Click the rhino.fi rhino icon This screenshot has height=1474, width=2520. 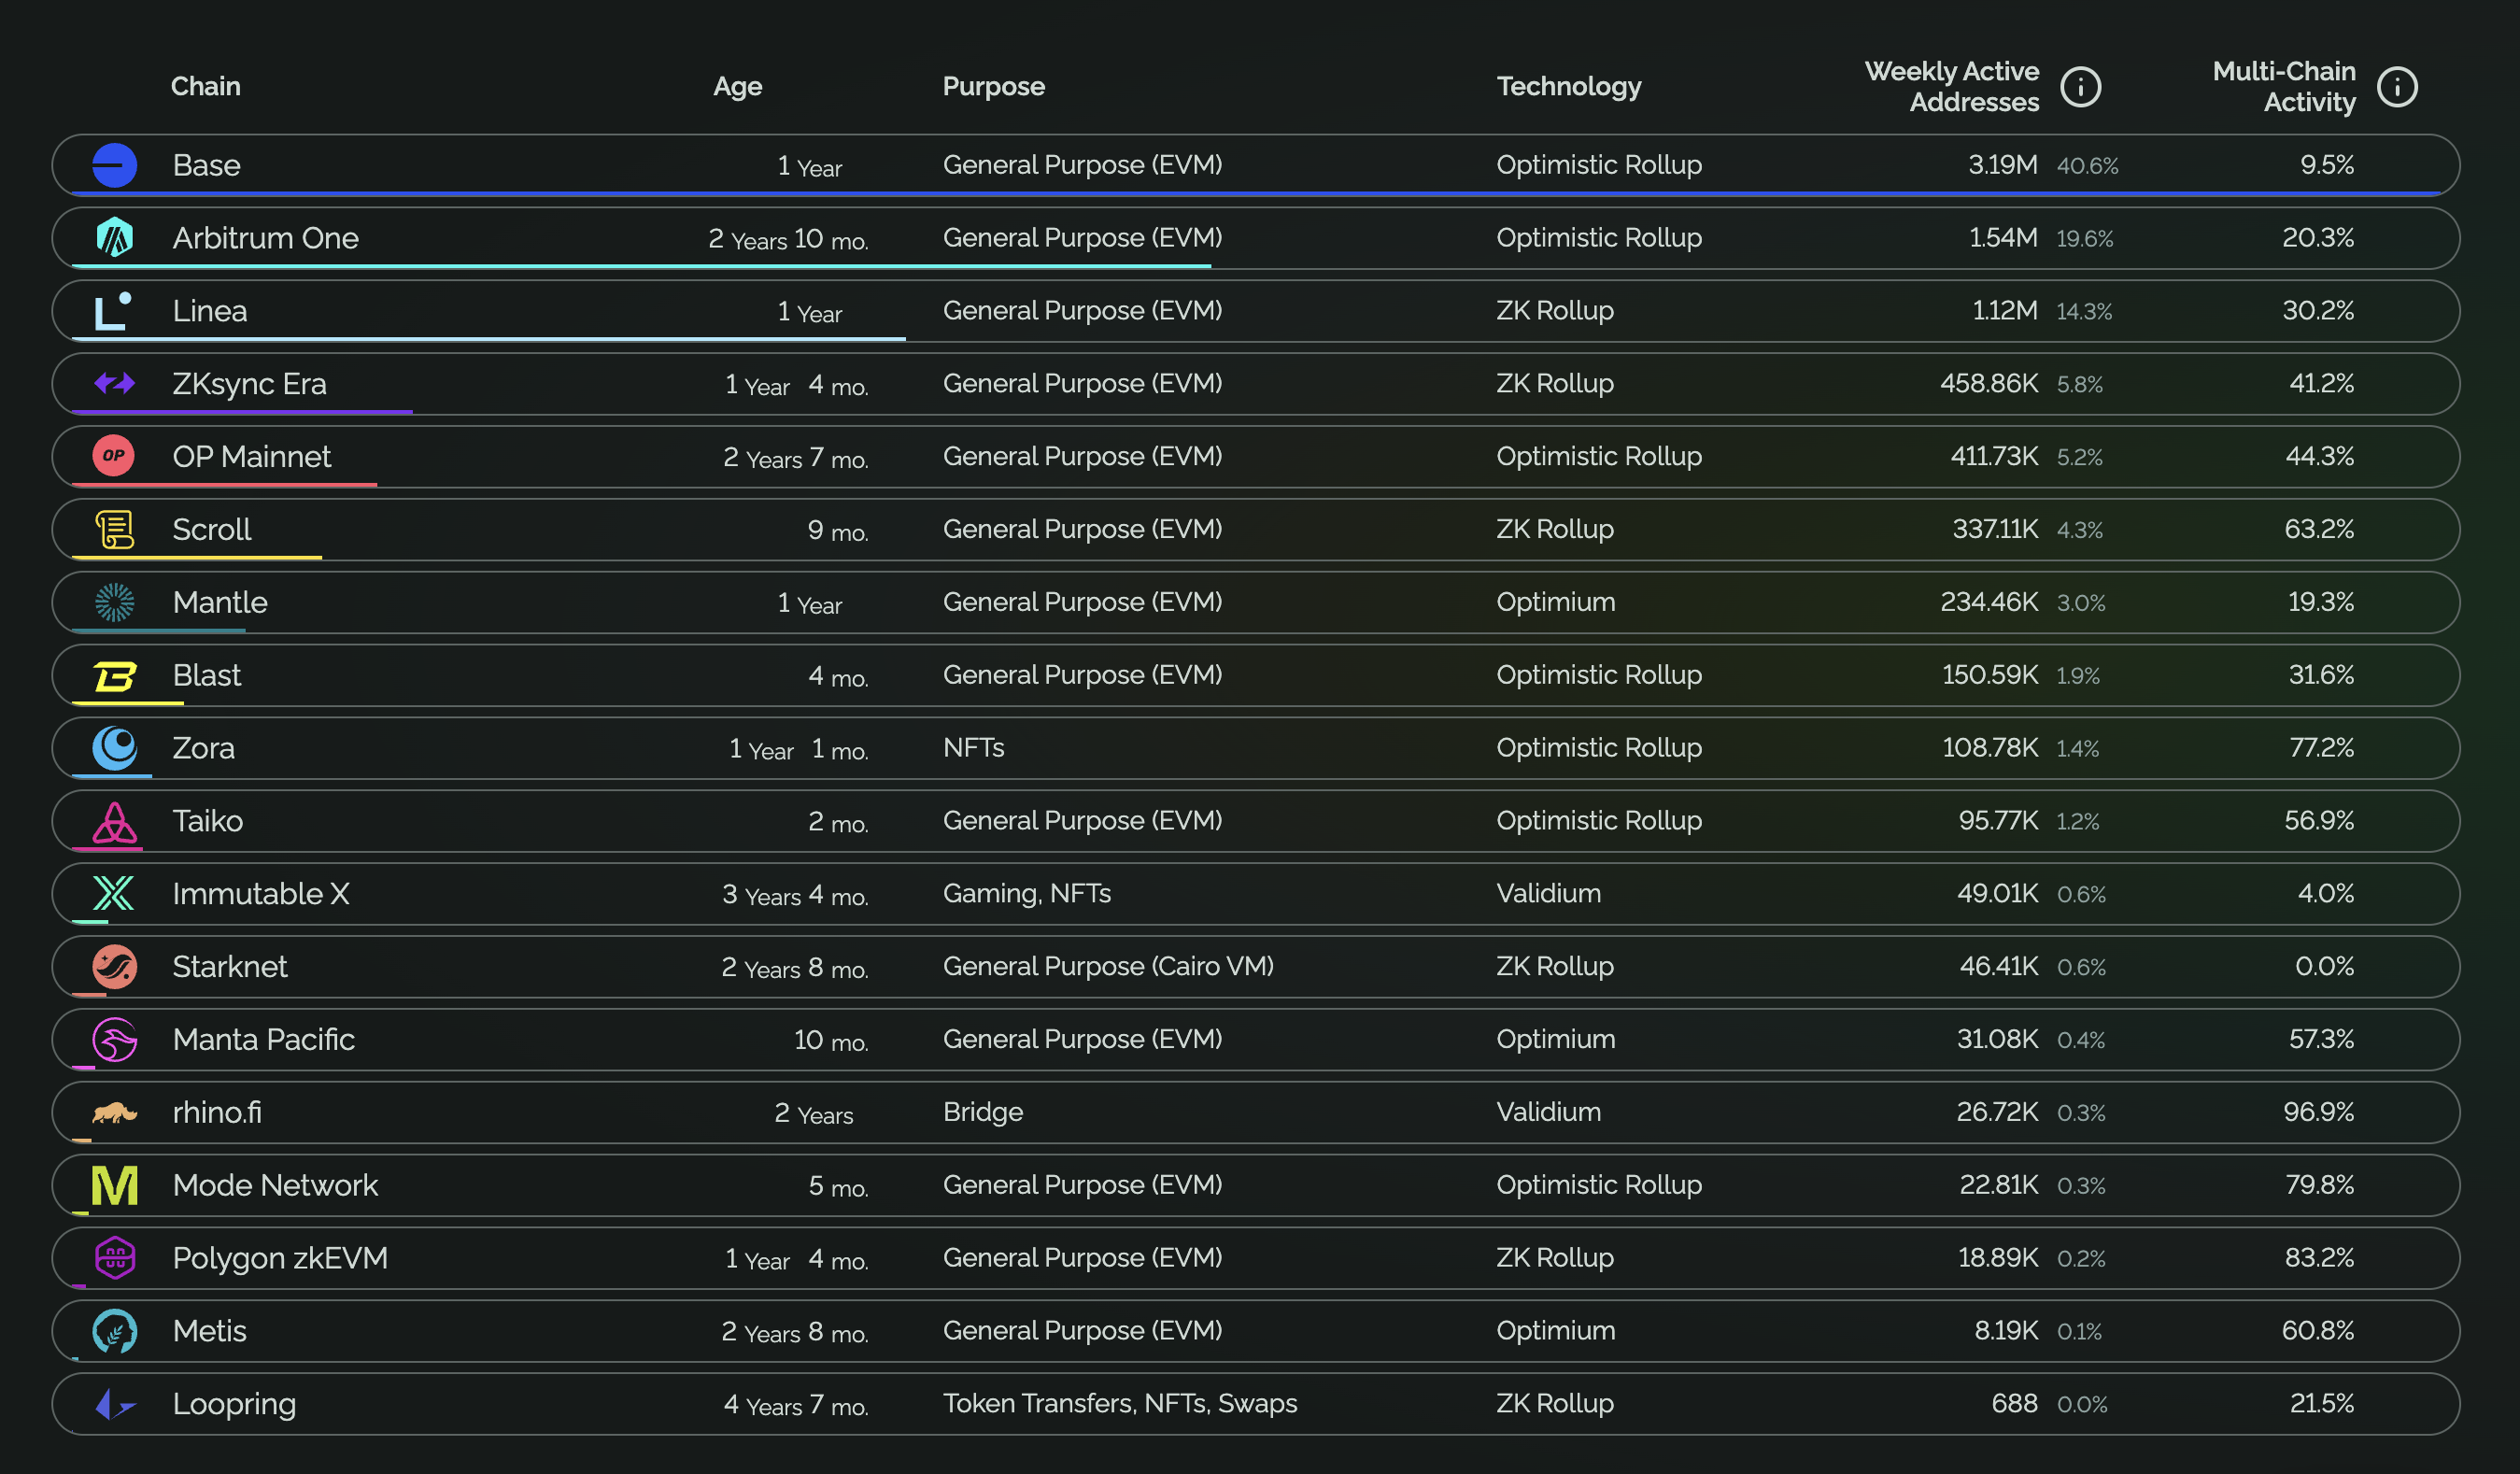coord(114,1112)
